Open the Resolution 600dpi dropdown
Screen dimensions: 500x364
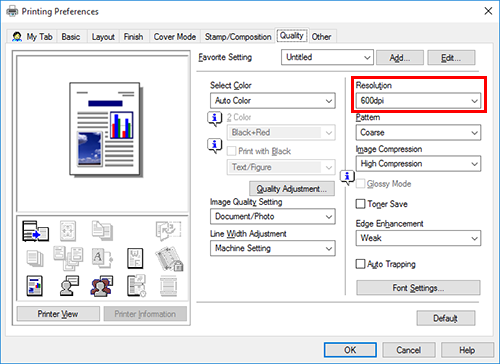[418, 101]
